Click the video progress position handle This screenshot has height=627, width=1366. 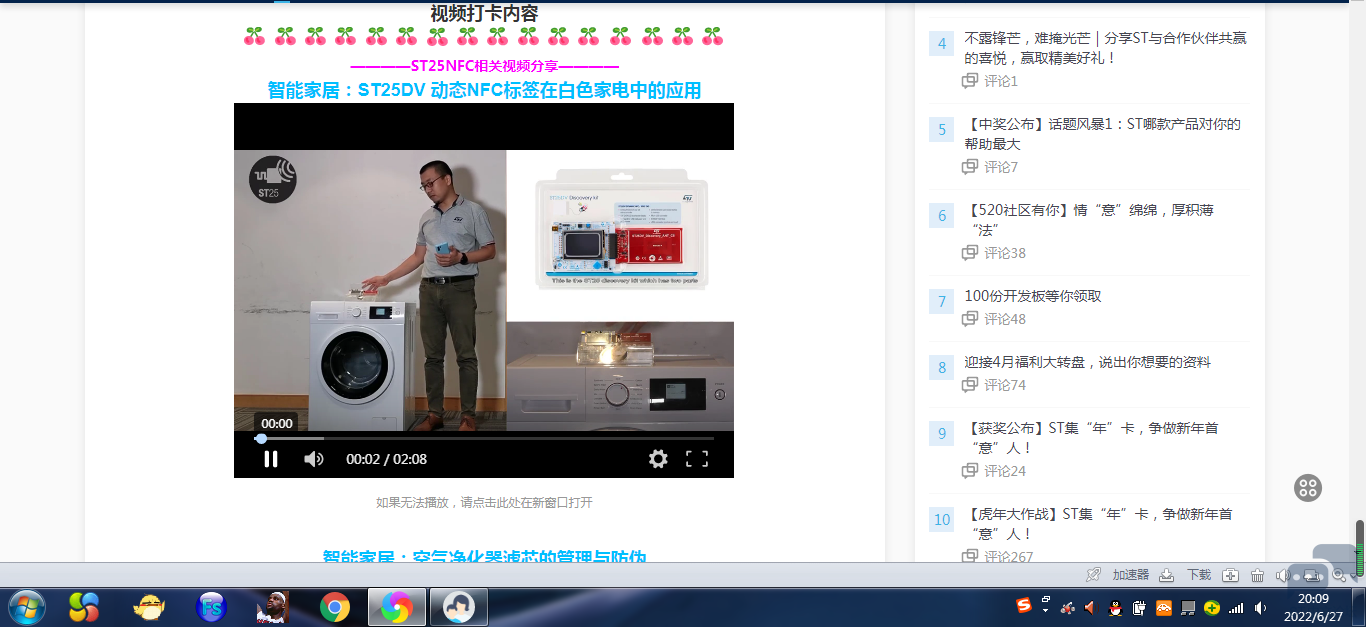(261, 438)
